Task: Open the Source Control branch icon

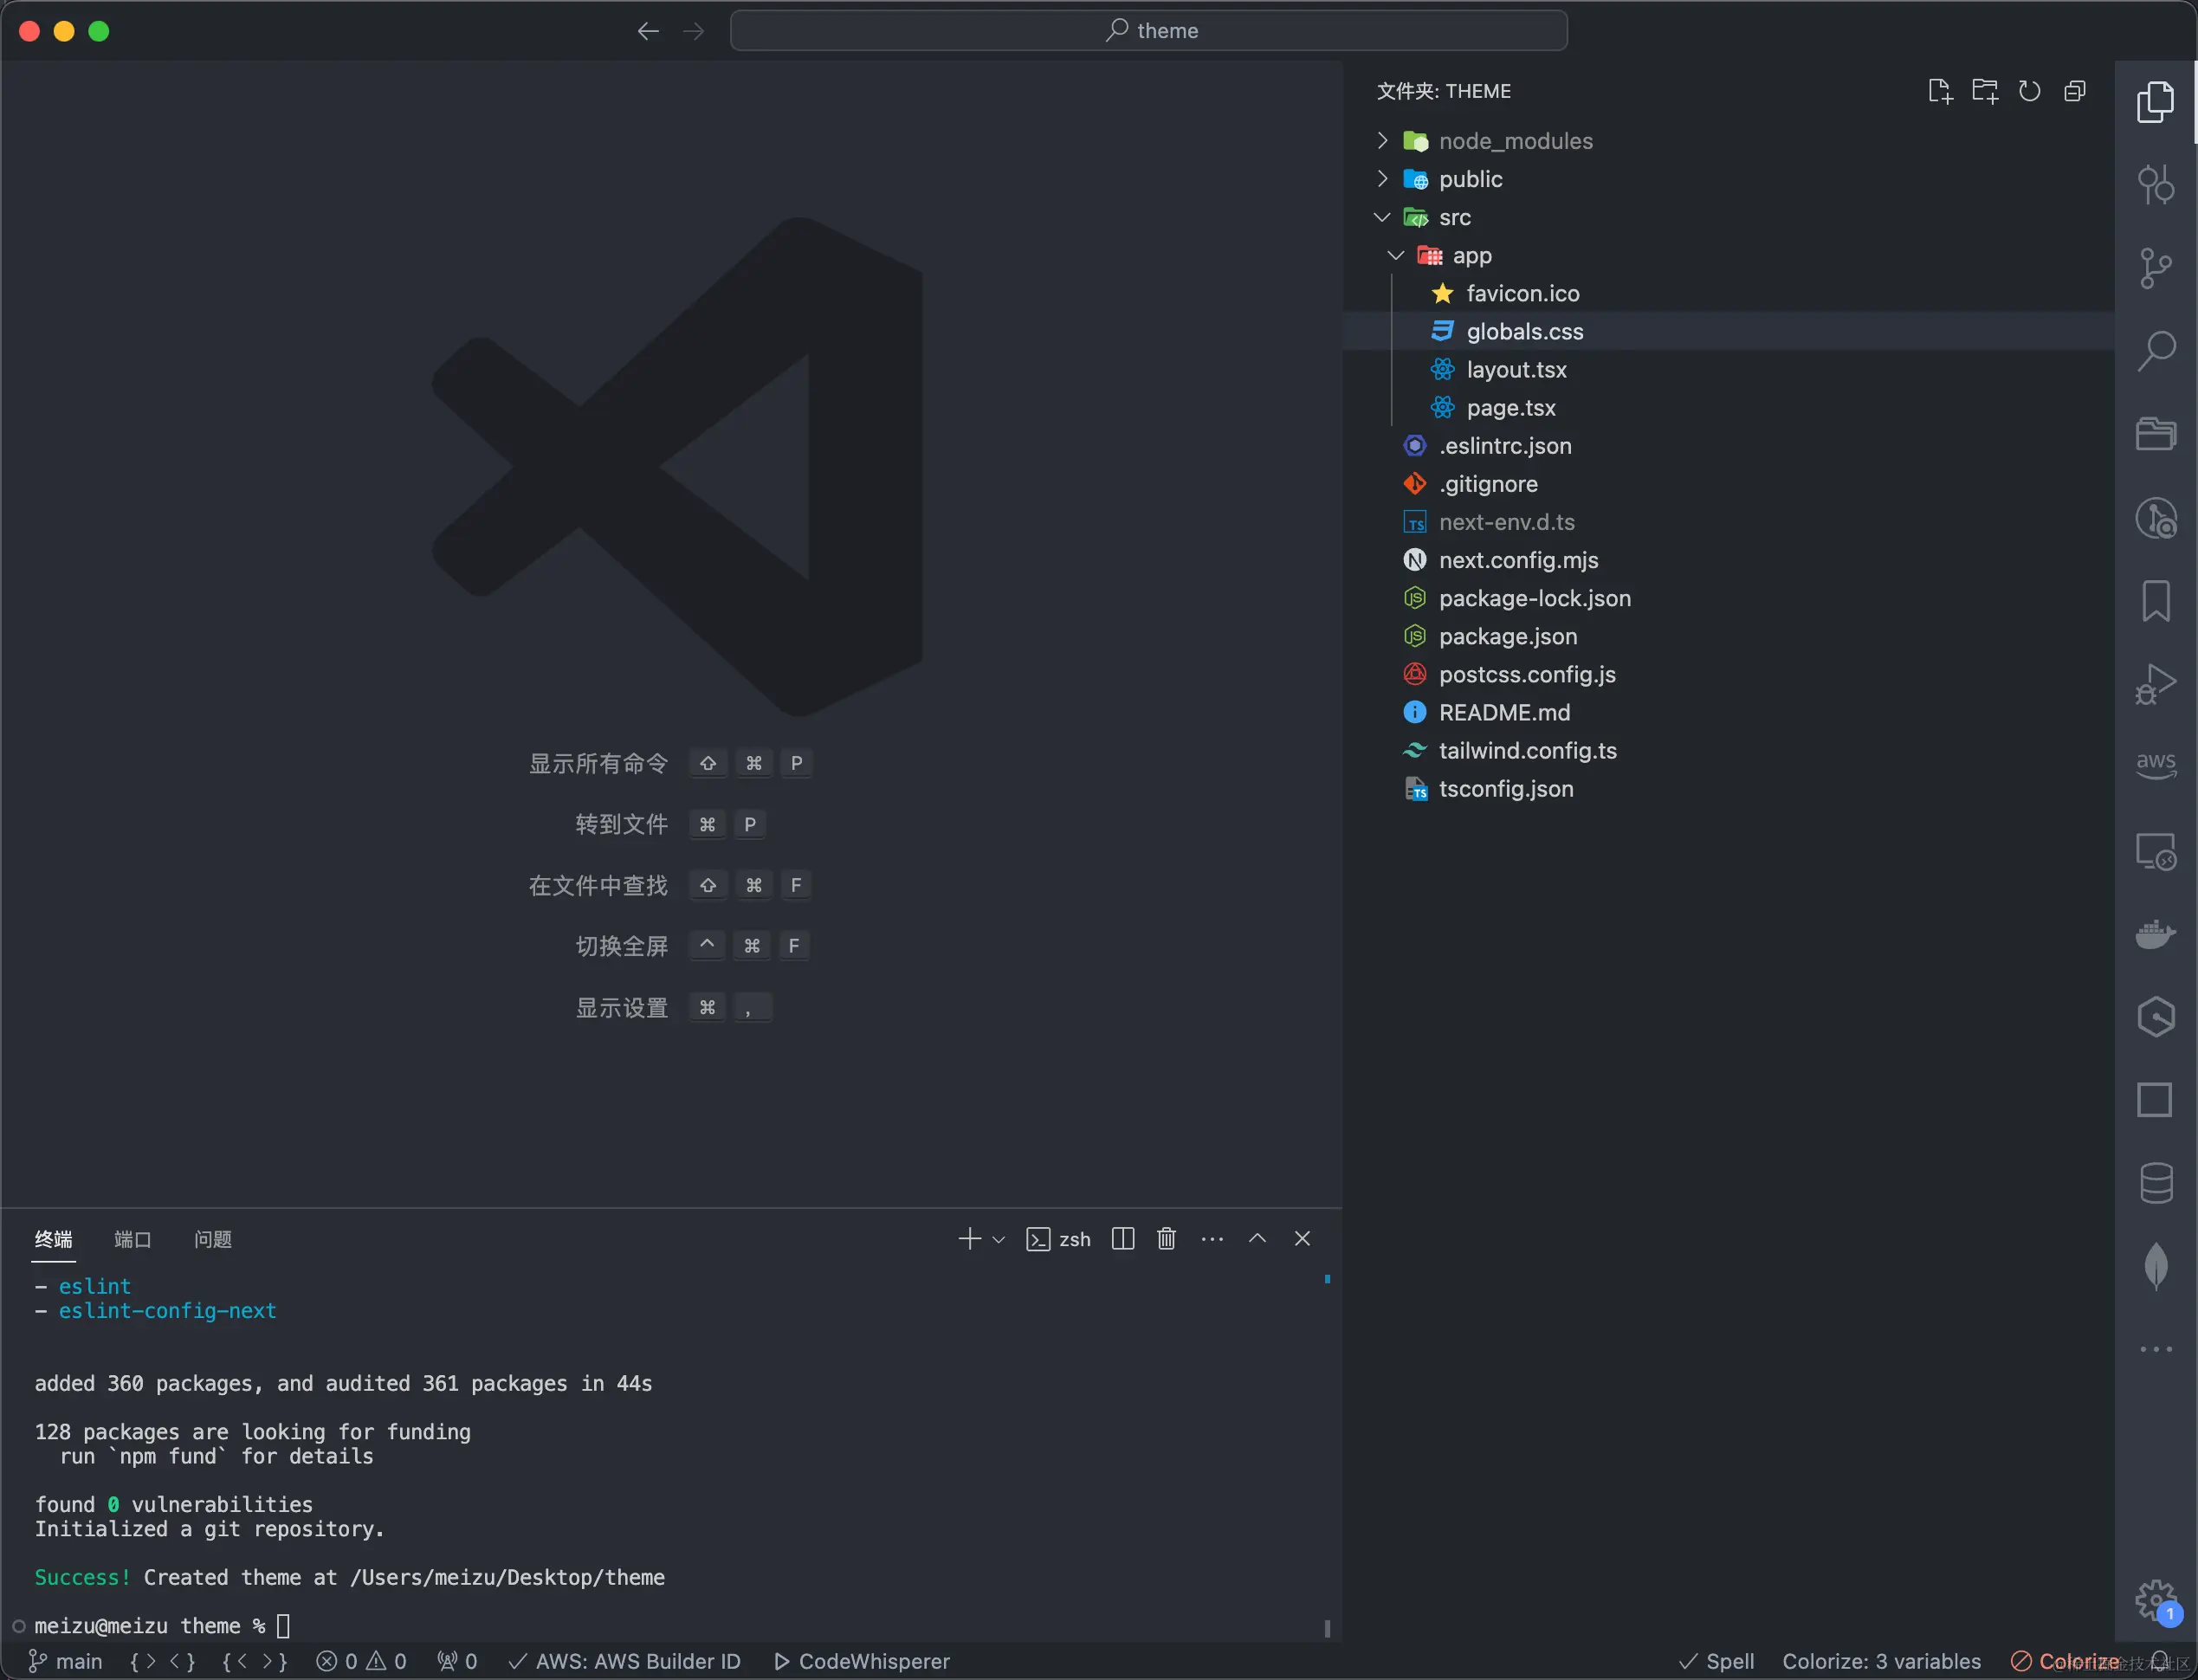Action: 2155,268
